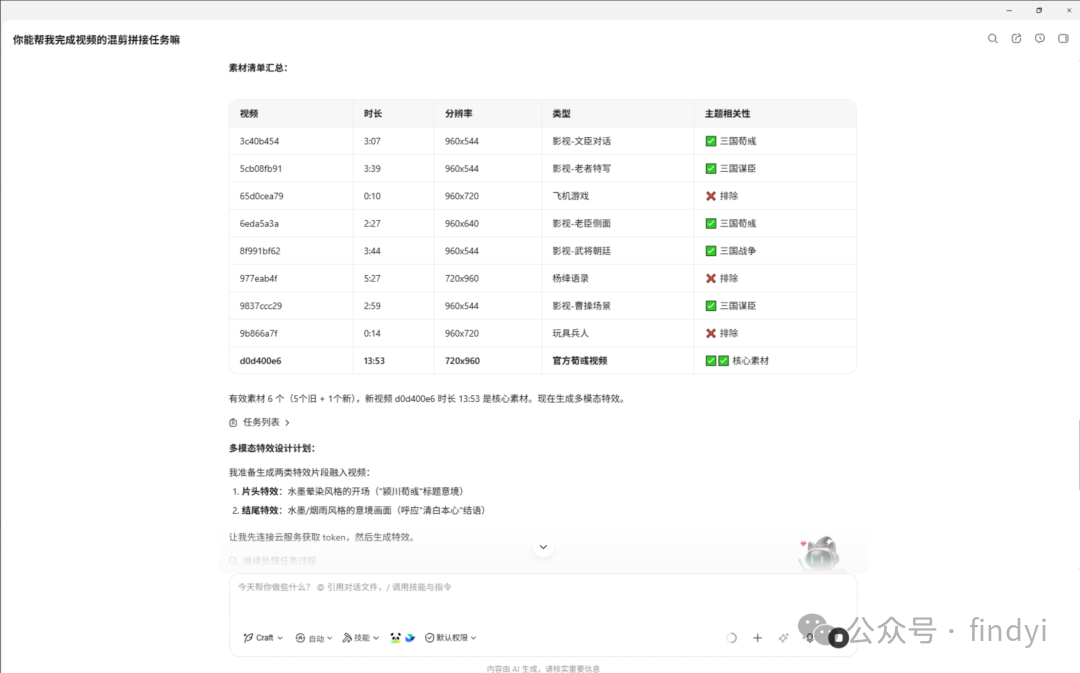Click the sparkle prompt enhance icon
Image resolution: width=1080 pixels, height=673 pixels.
tap(783, 638)
